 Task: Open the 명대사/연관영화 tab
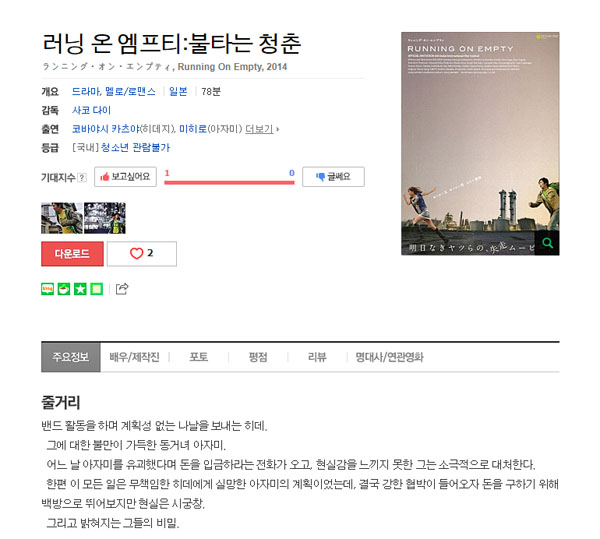389,357
